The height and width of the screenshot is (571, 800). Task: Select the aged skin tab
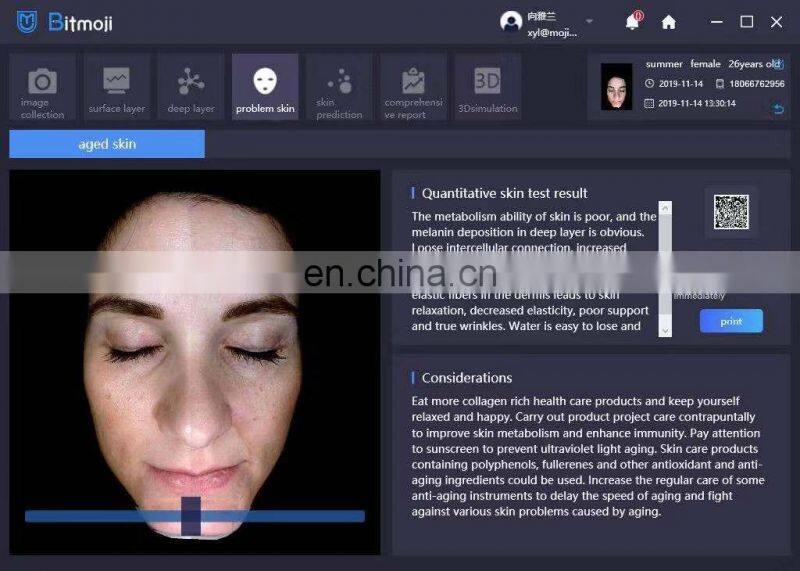tap(107, 144)
